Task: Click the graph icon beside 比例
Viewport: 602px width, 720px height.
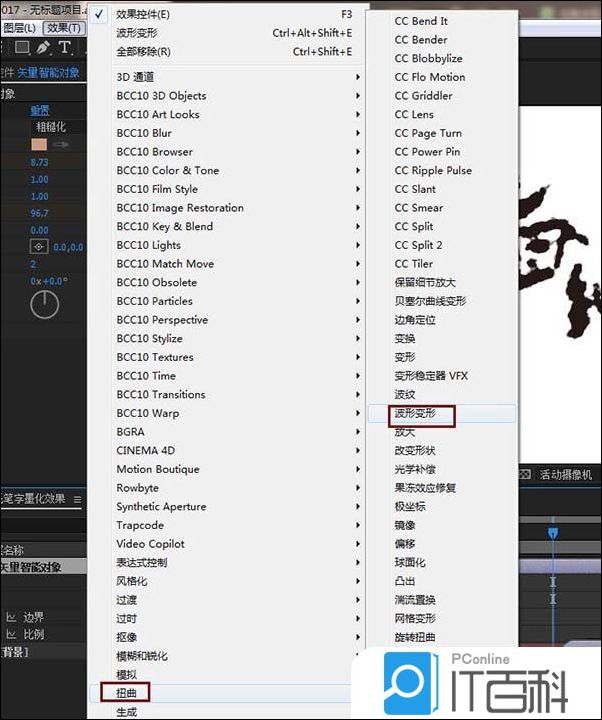Action: [11, 635]
